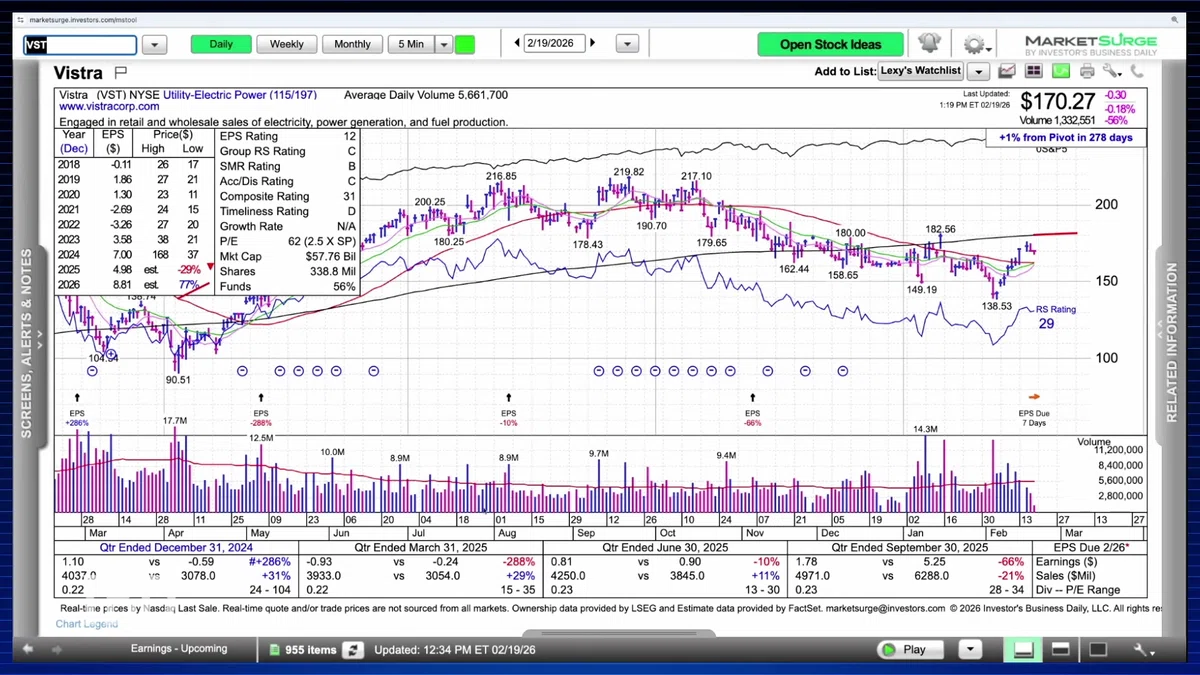Open the chart view icon near watchlist
The image size is (1200, 675).
tap(1007, 72)
